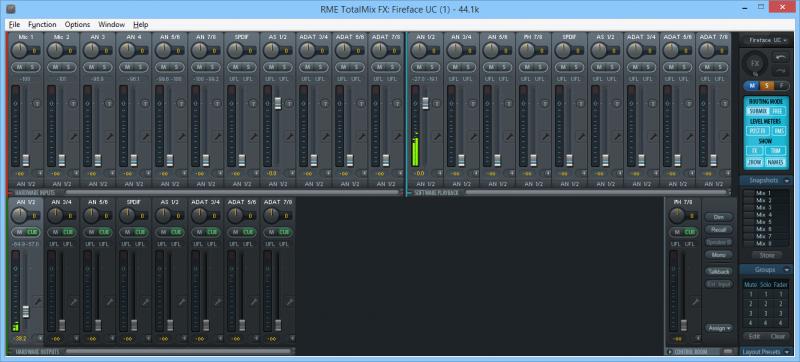Open the Function menu

[x=42, y=24]
